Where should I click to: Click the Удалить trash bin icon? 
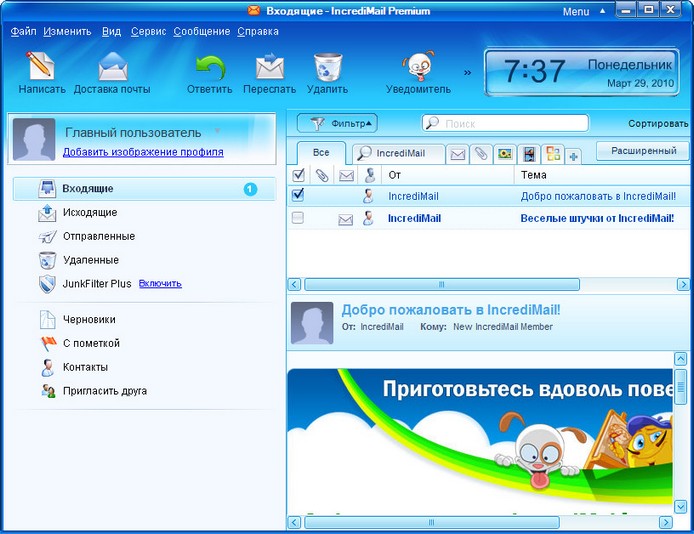coord(327,67)
